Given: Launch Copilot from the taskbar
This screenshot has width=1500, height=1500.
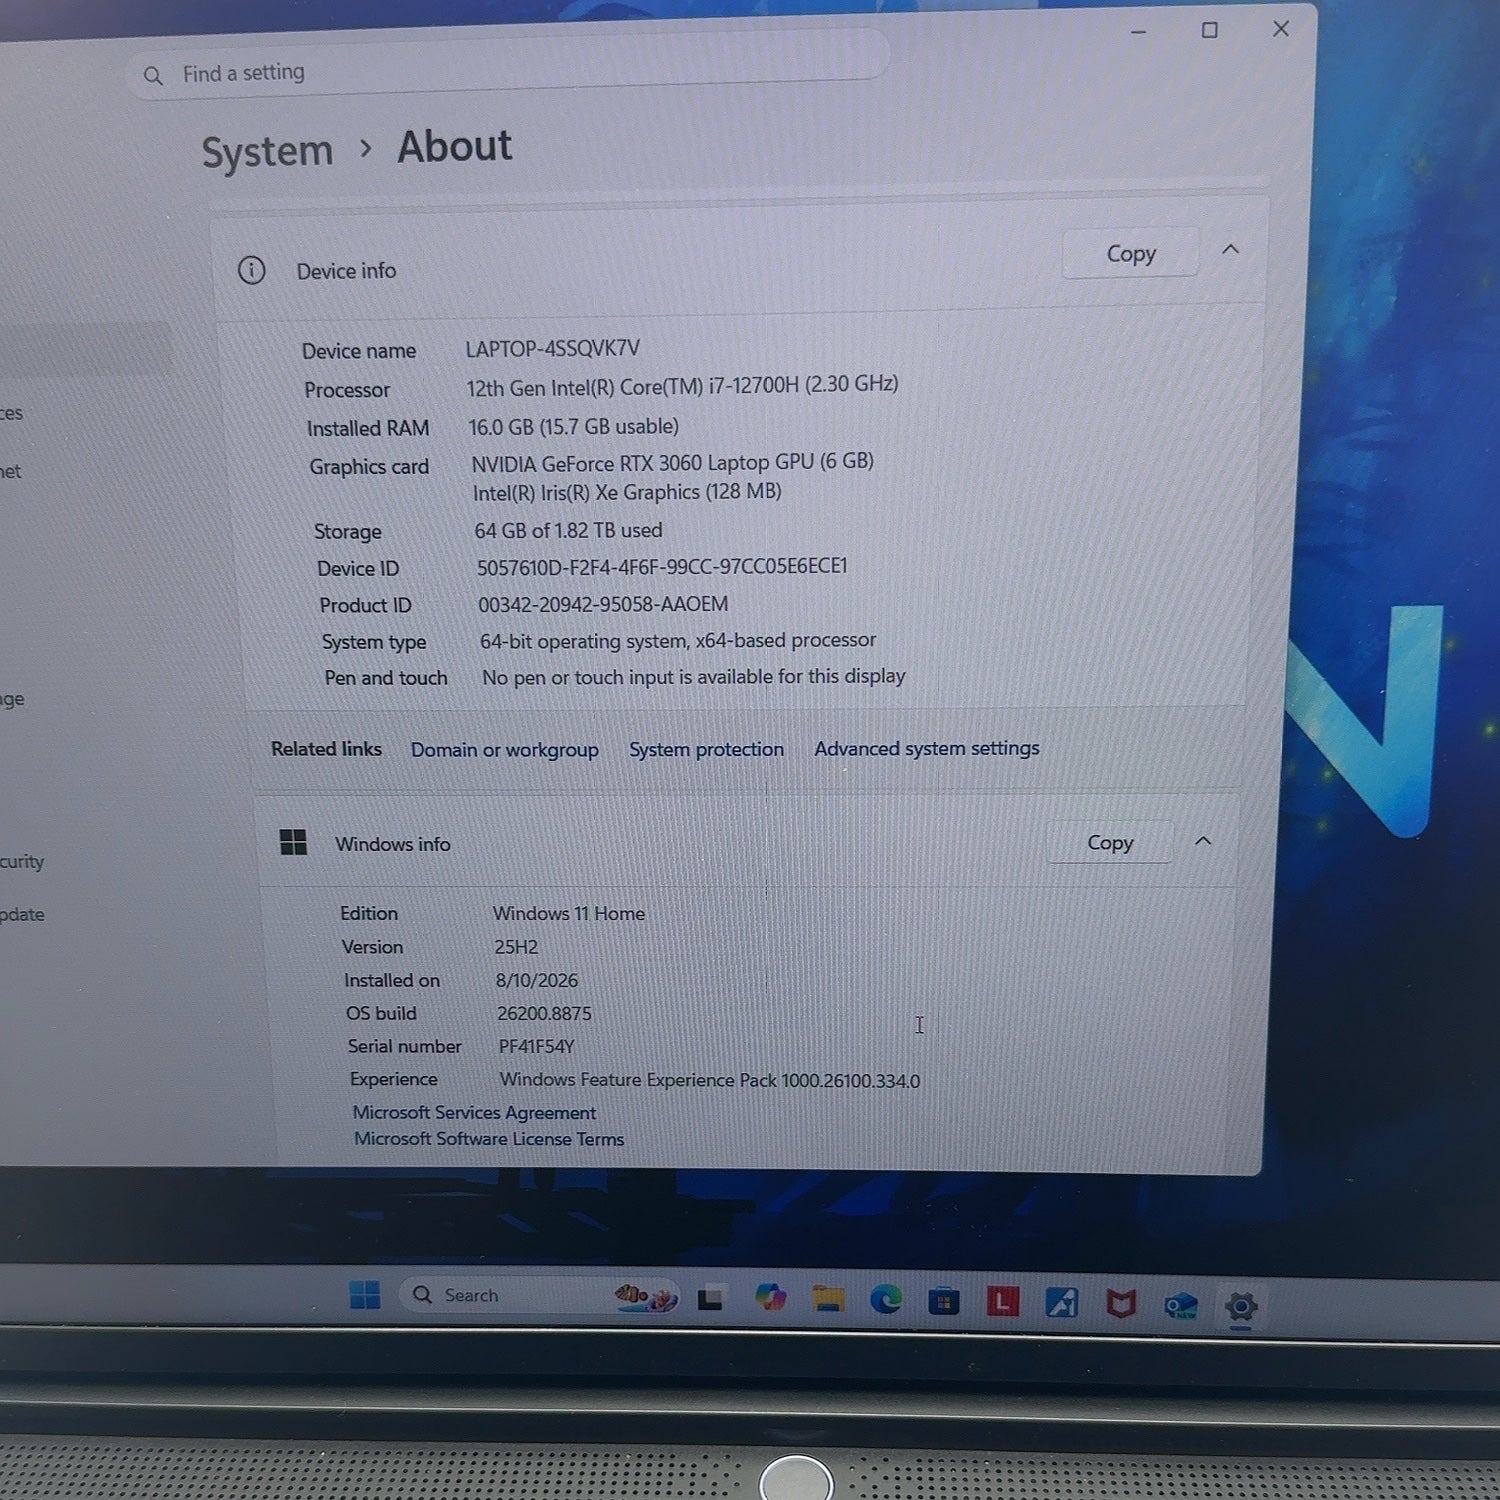Looking at the screenshot, I should [770, 1298].
